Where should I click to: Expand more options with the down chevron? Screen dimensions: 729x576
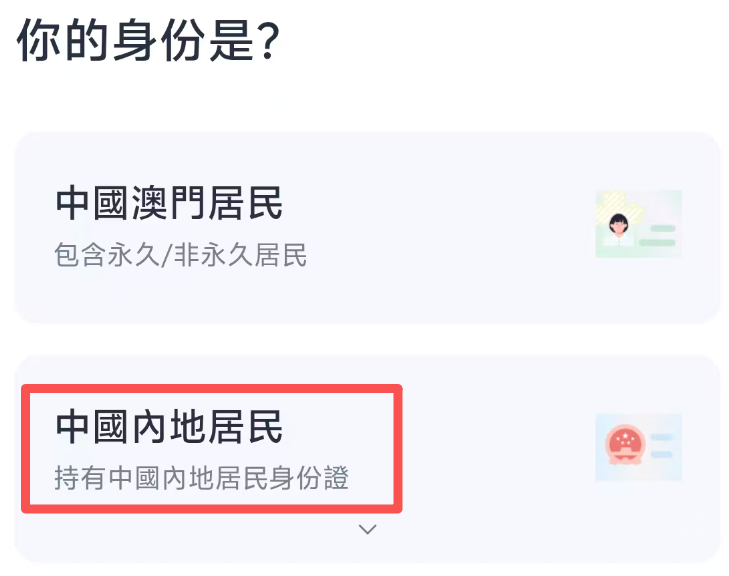point(367,529)
